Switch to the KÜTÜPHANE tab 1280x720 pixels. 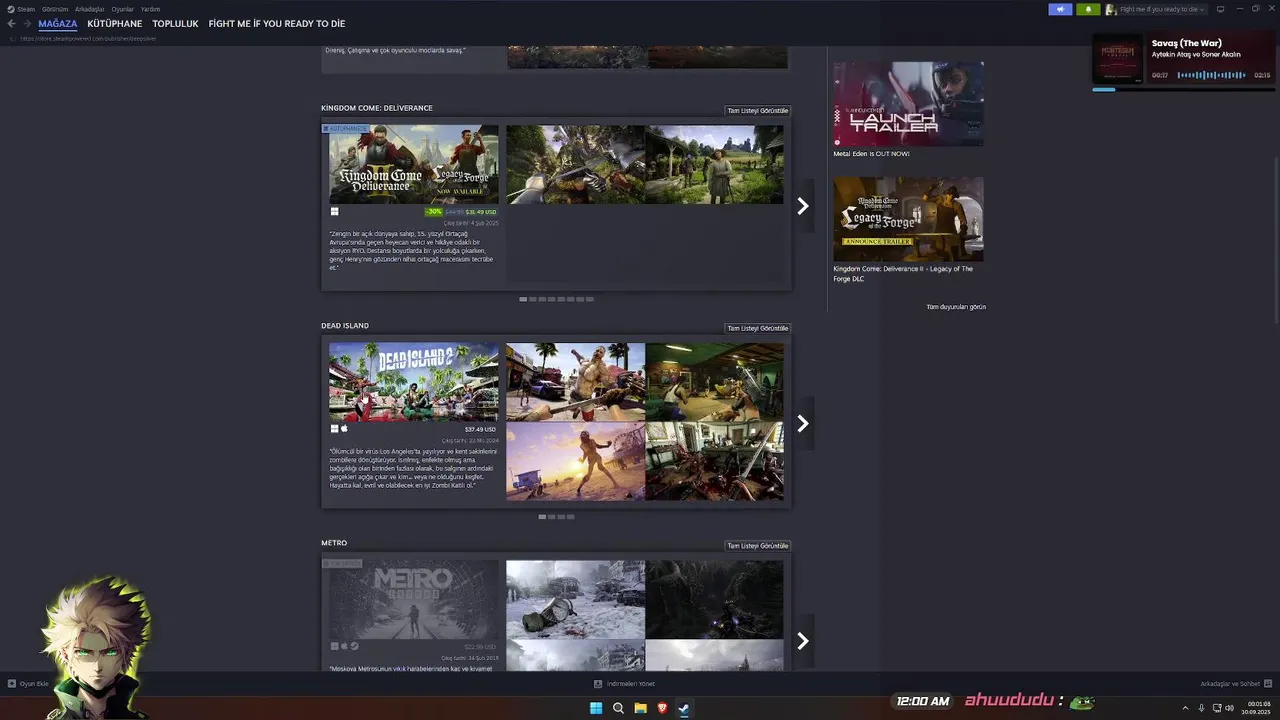pyautogui.click(x=115, y=24)
